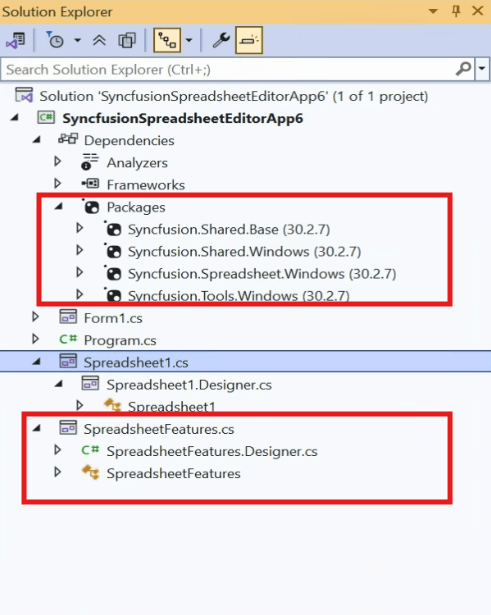This screenshot has width=491, height=615.
Task: Expand the SpreadsheetFeatures.Designer.cs node
Action: tap(58, 450)
